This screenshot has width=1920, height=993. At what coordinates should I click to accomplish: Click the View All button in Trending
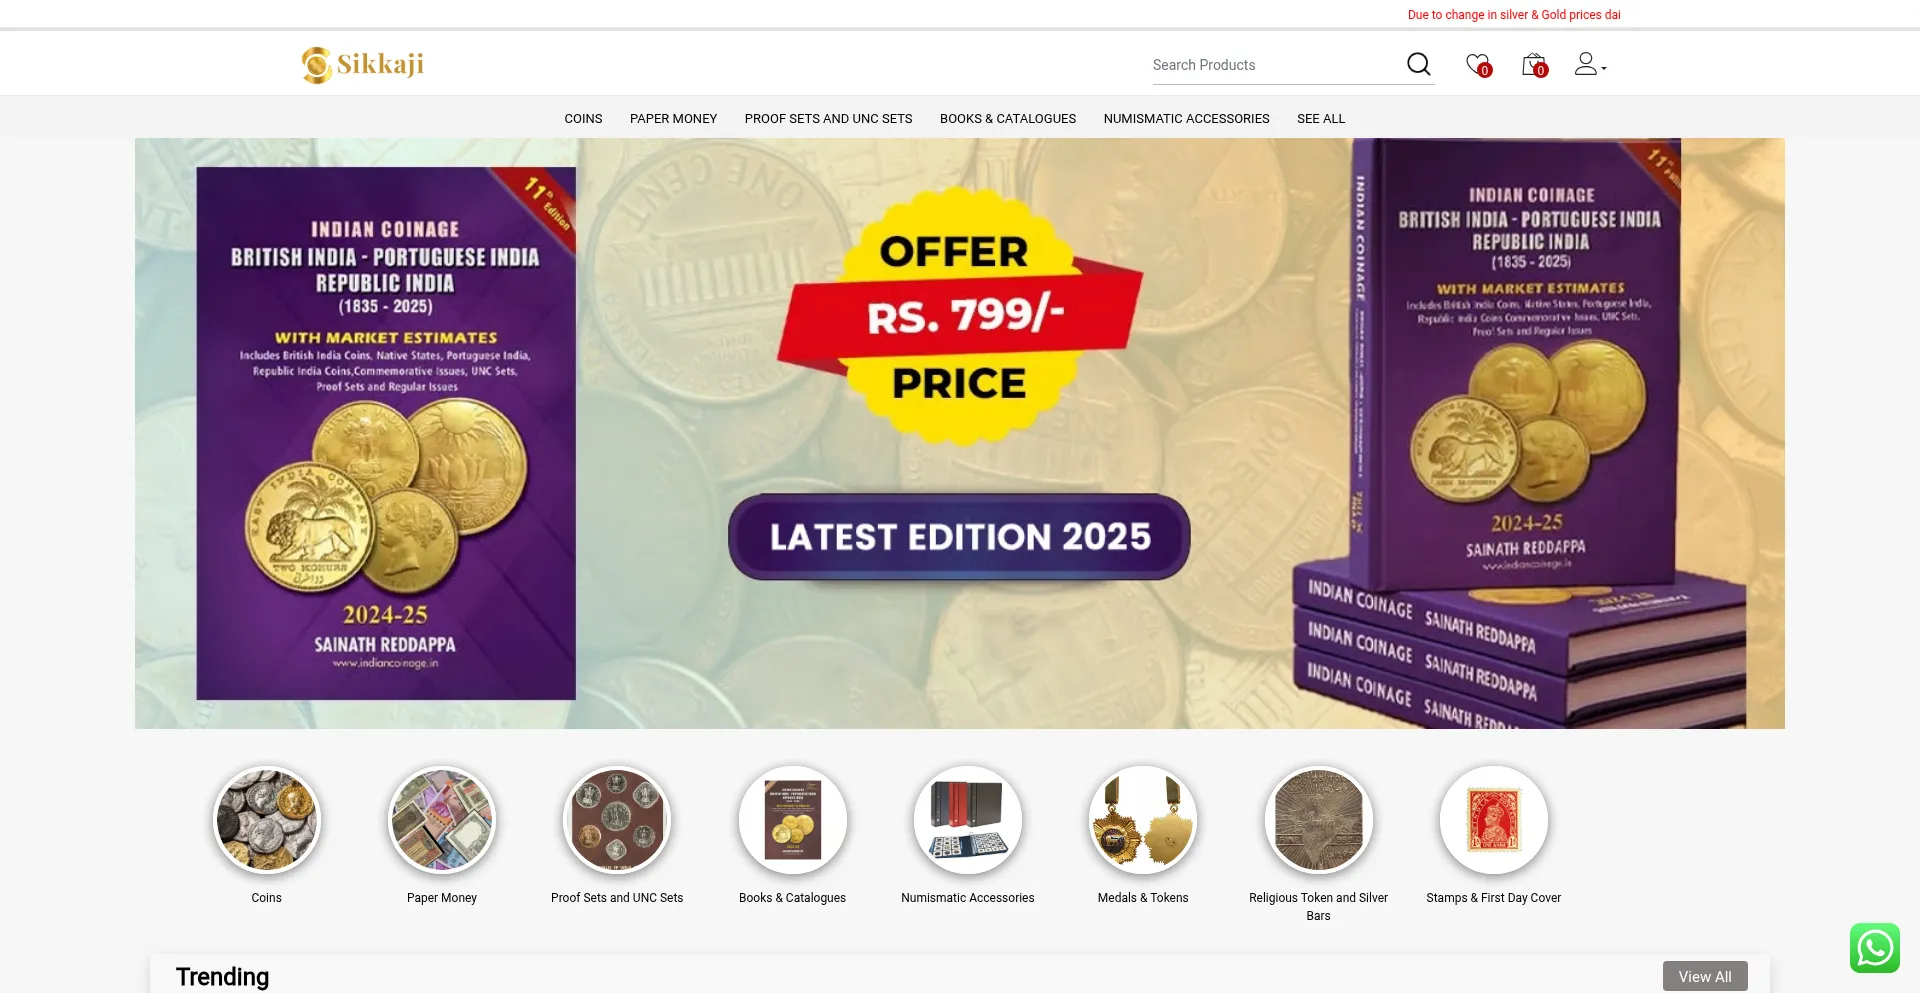point(1705,976)
